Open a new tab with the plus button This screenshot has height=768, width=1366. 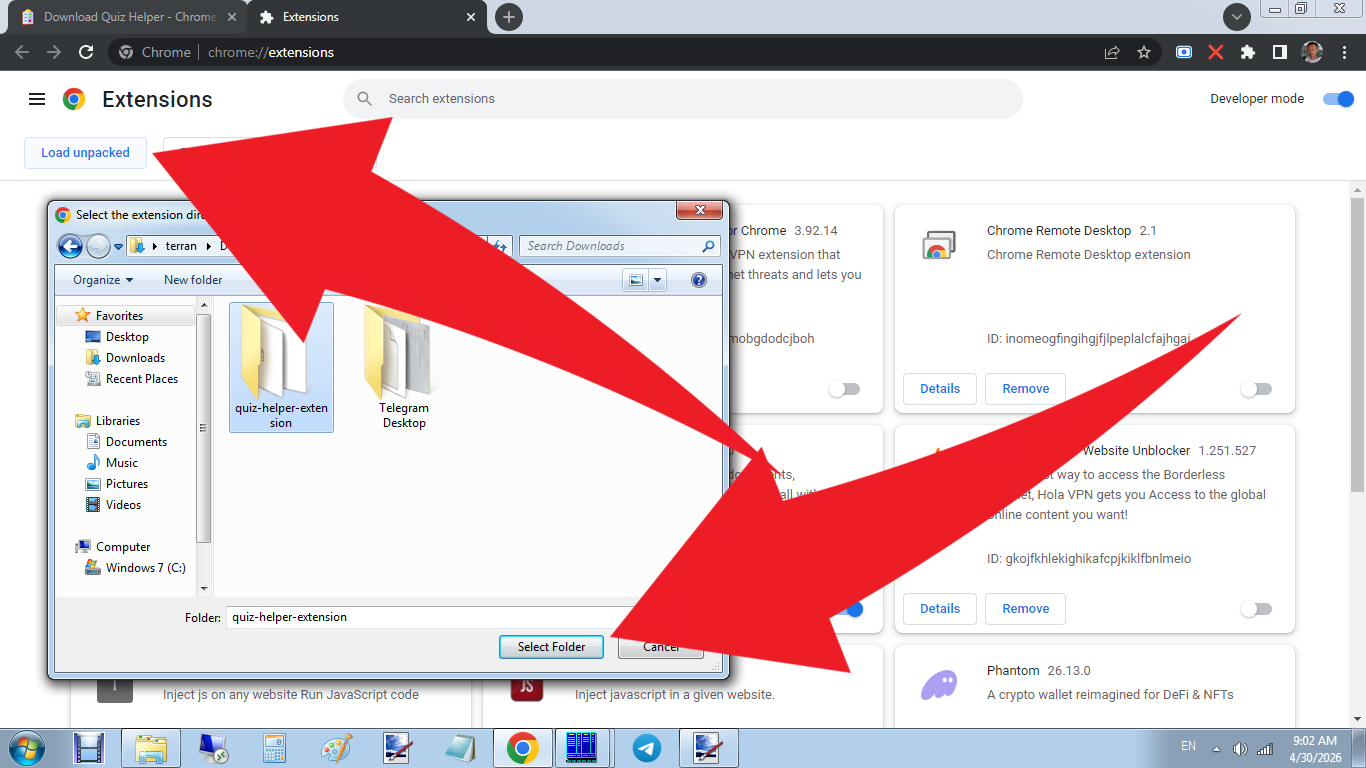[509, 17]
